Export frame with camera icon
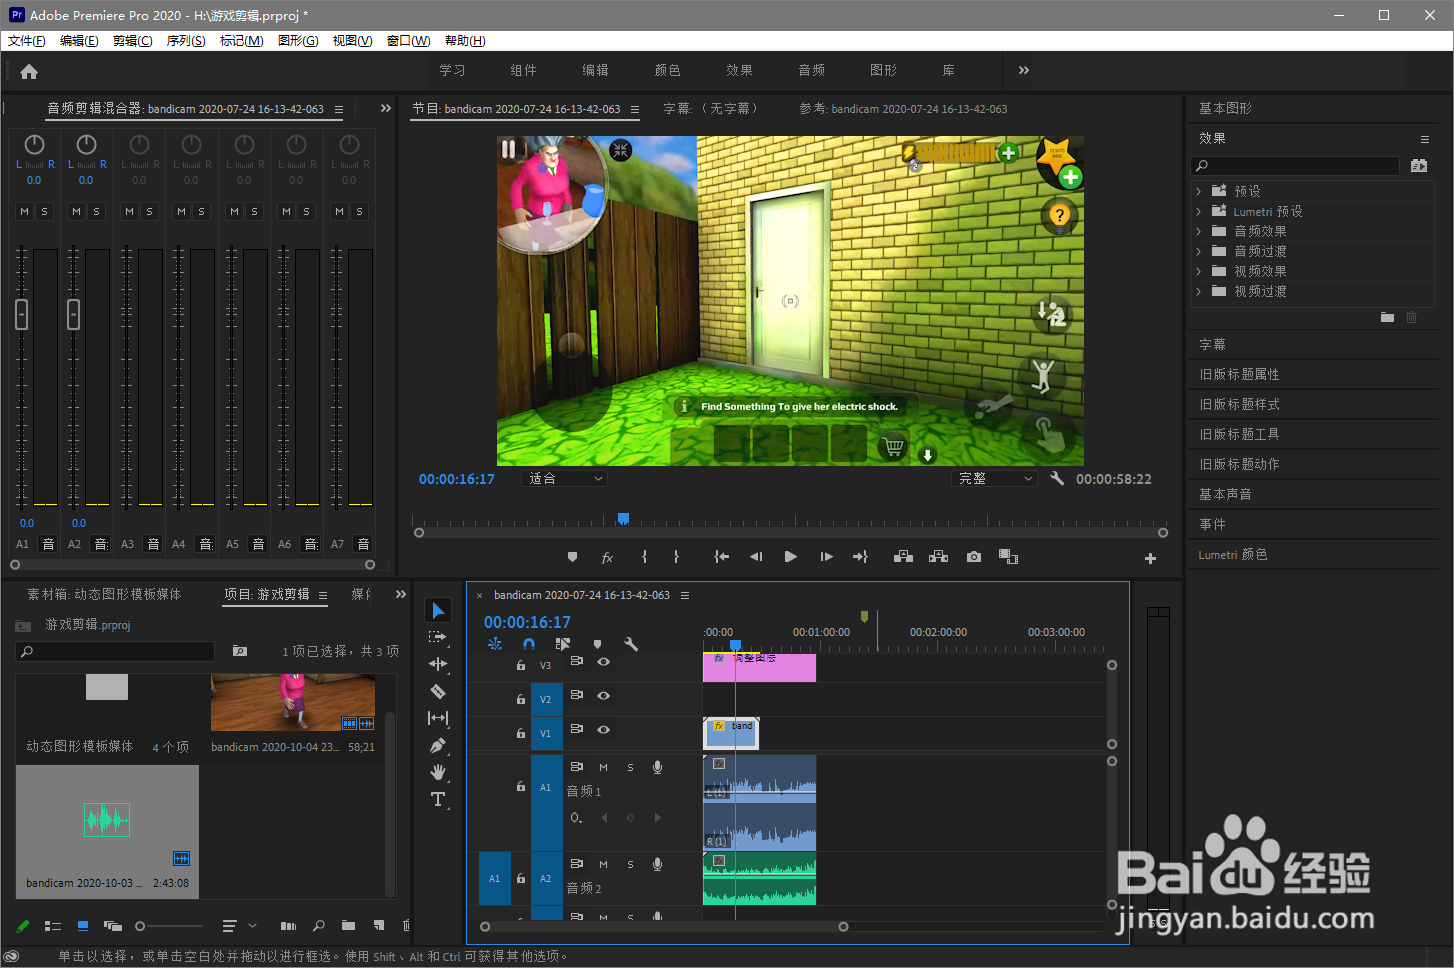 click(x=974, y=557)
